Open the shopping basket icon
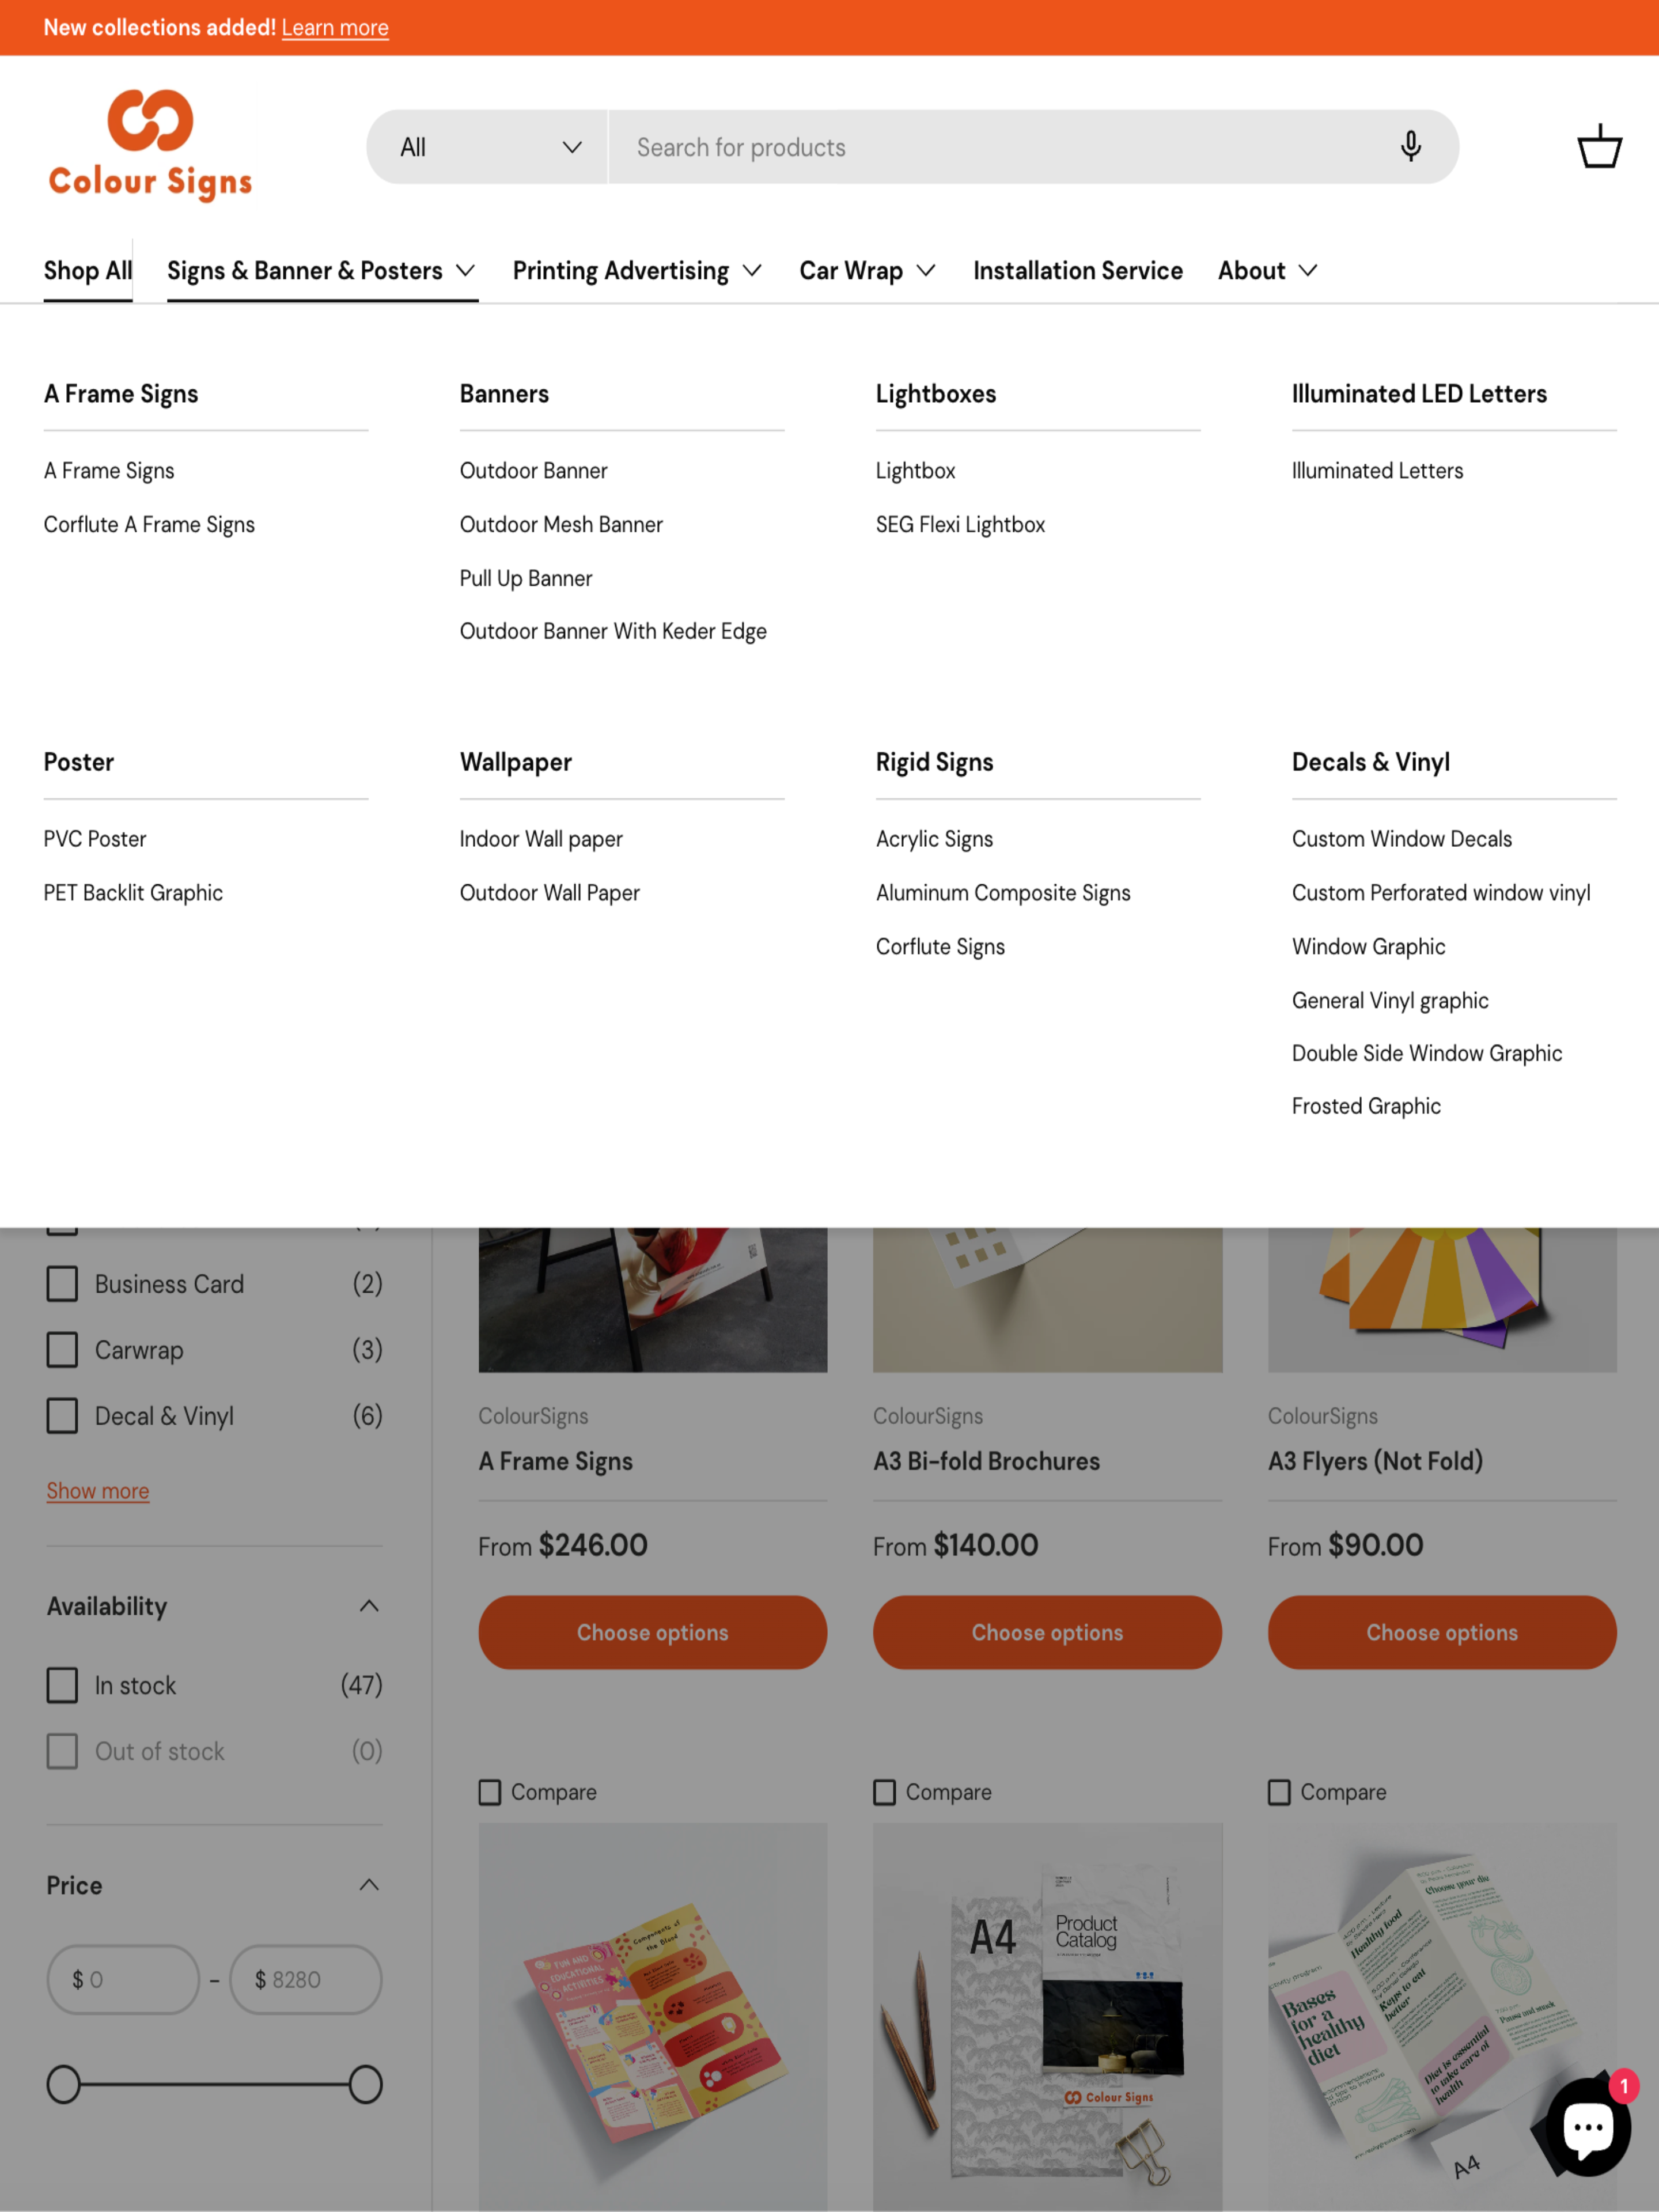Screen dimensions: 1659x2212 pos(1598,147)
